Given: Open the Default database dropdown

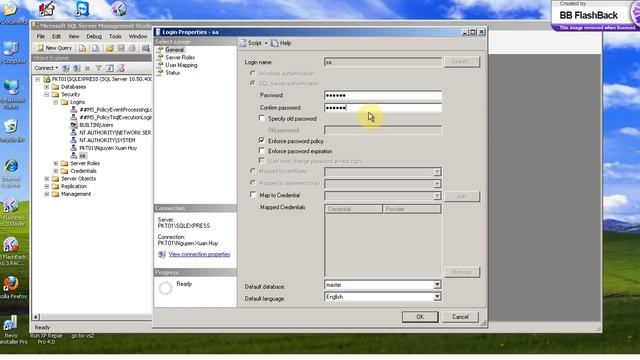Looking at the screenshot, I should pyautogui.click(x=437, y=284).
